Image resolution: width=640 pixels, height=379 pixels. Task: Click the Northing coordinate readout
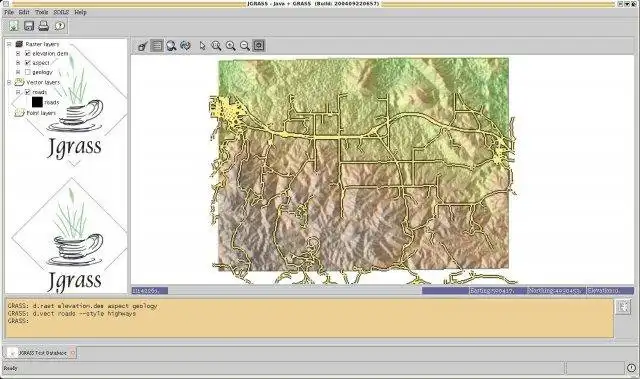click(x=556, y=290)
